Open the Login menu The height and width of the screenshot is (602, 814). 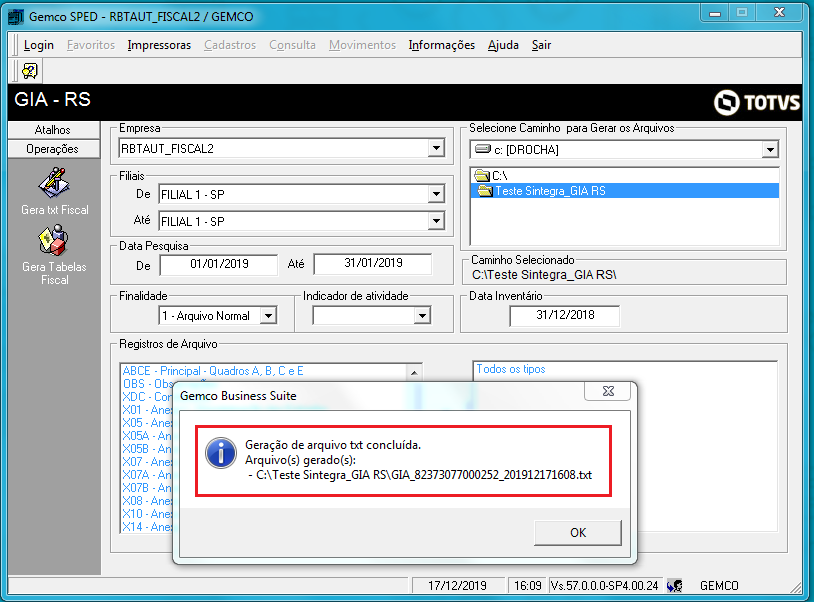click(38, 45)
